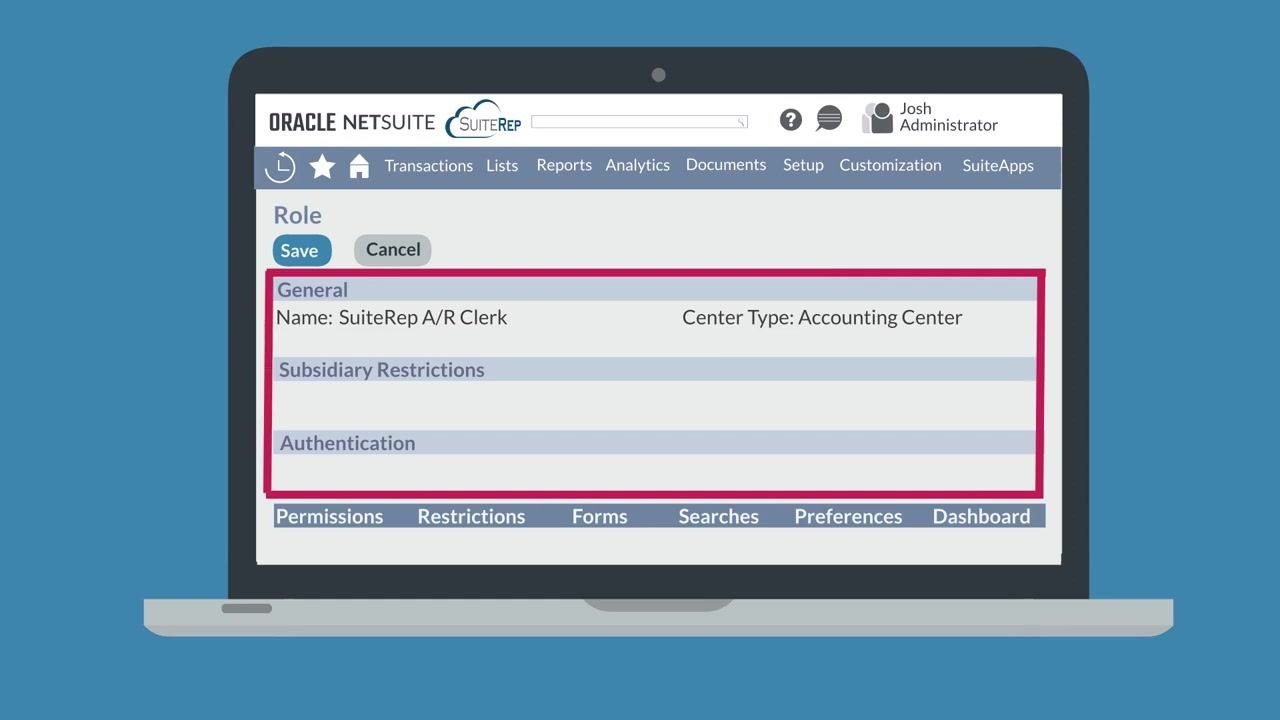This screenshot has width=1280, height=720.
Task: Click the star shortcuts icon
Action: point(322,166)
